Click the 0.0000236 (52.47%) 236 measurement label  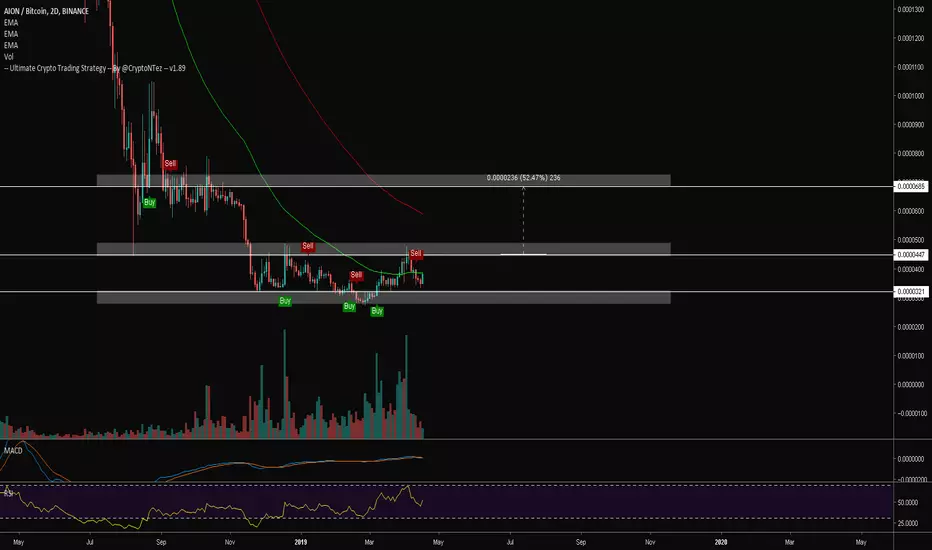523,178
